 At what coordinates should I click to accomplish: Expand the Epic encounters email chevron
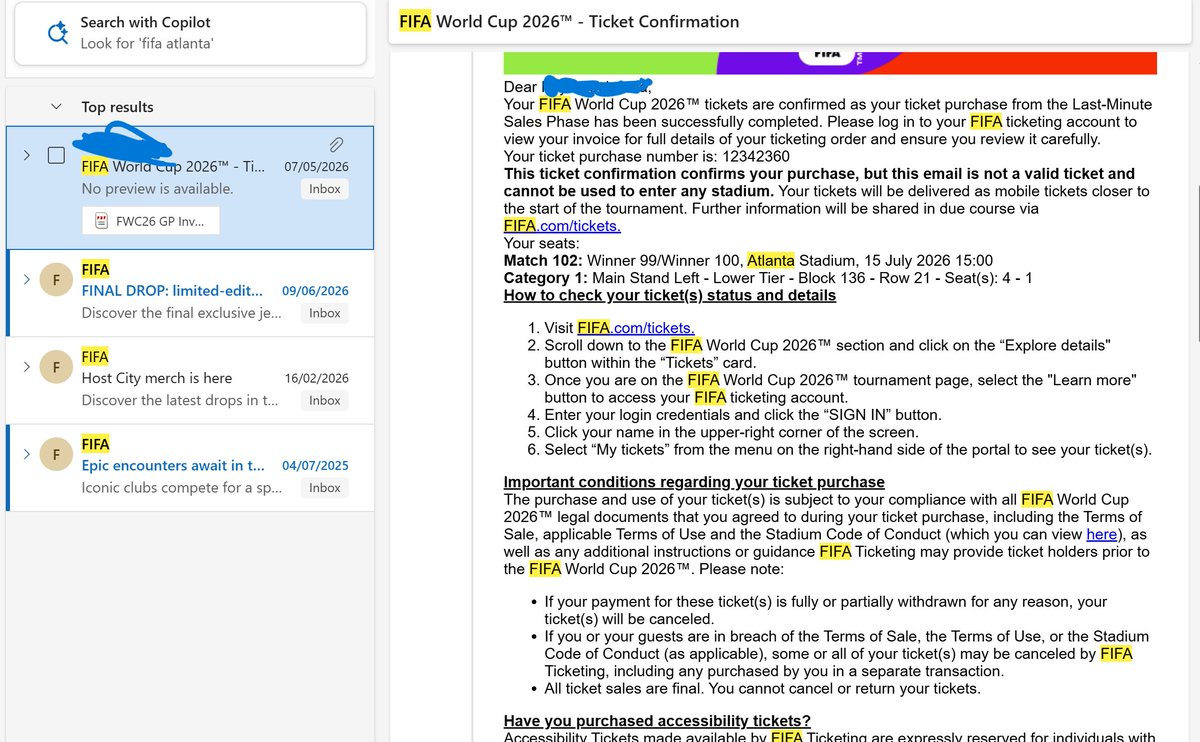click(x=26, y=454)
